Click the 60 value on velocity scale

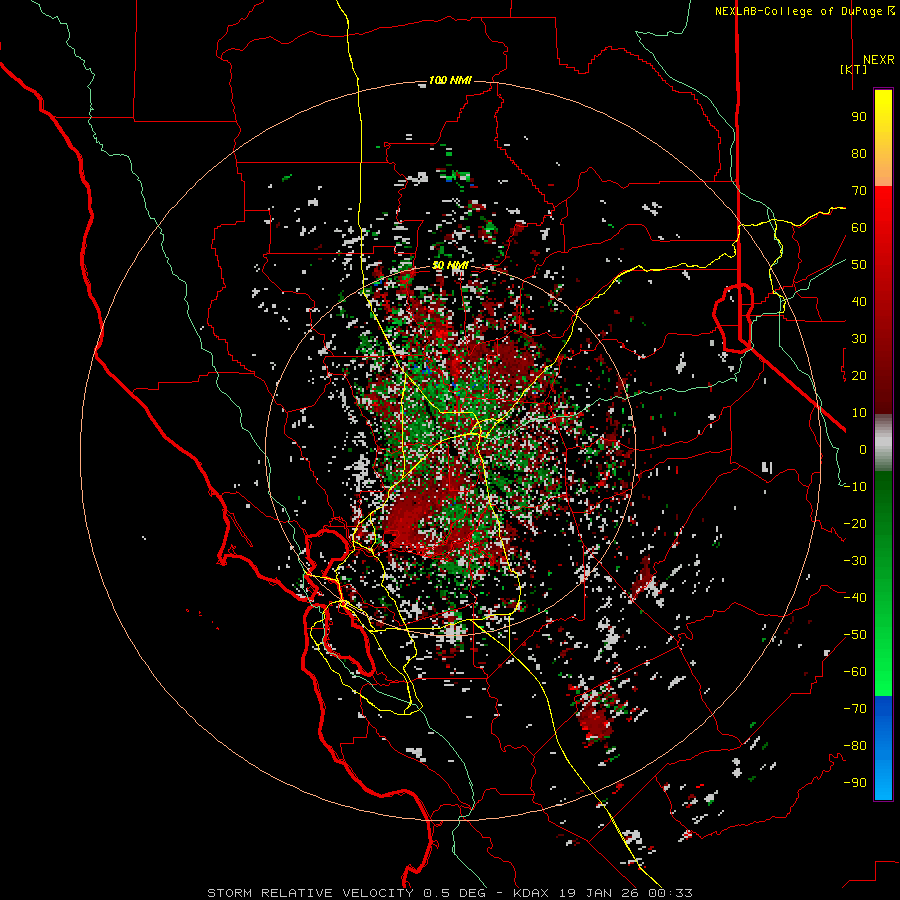click(859, 228)
